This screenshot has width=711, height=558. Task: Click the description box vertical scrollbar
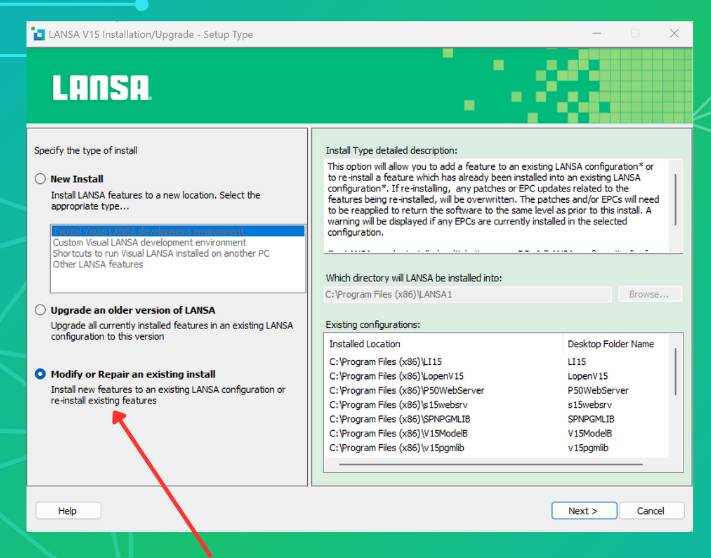click(676, 200)
